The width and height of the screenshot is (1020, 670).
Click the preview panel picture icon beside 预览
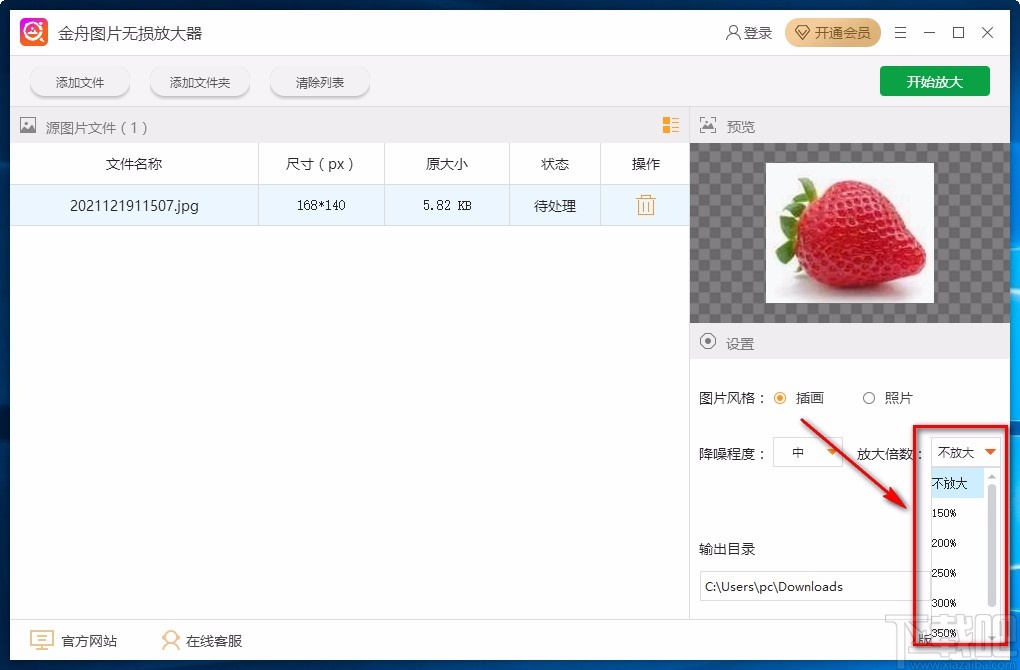click(708, 126)
